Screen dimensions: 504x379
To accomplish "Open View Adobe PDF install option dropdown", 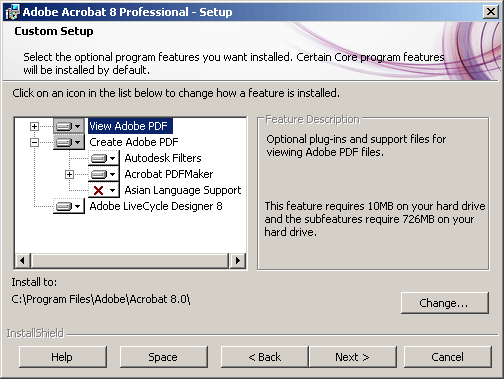I will coord(69,126).
